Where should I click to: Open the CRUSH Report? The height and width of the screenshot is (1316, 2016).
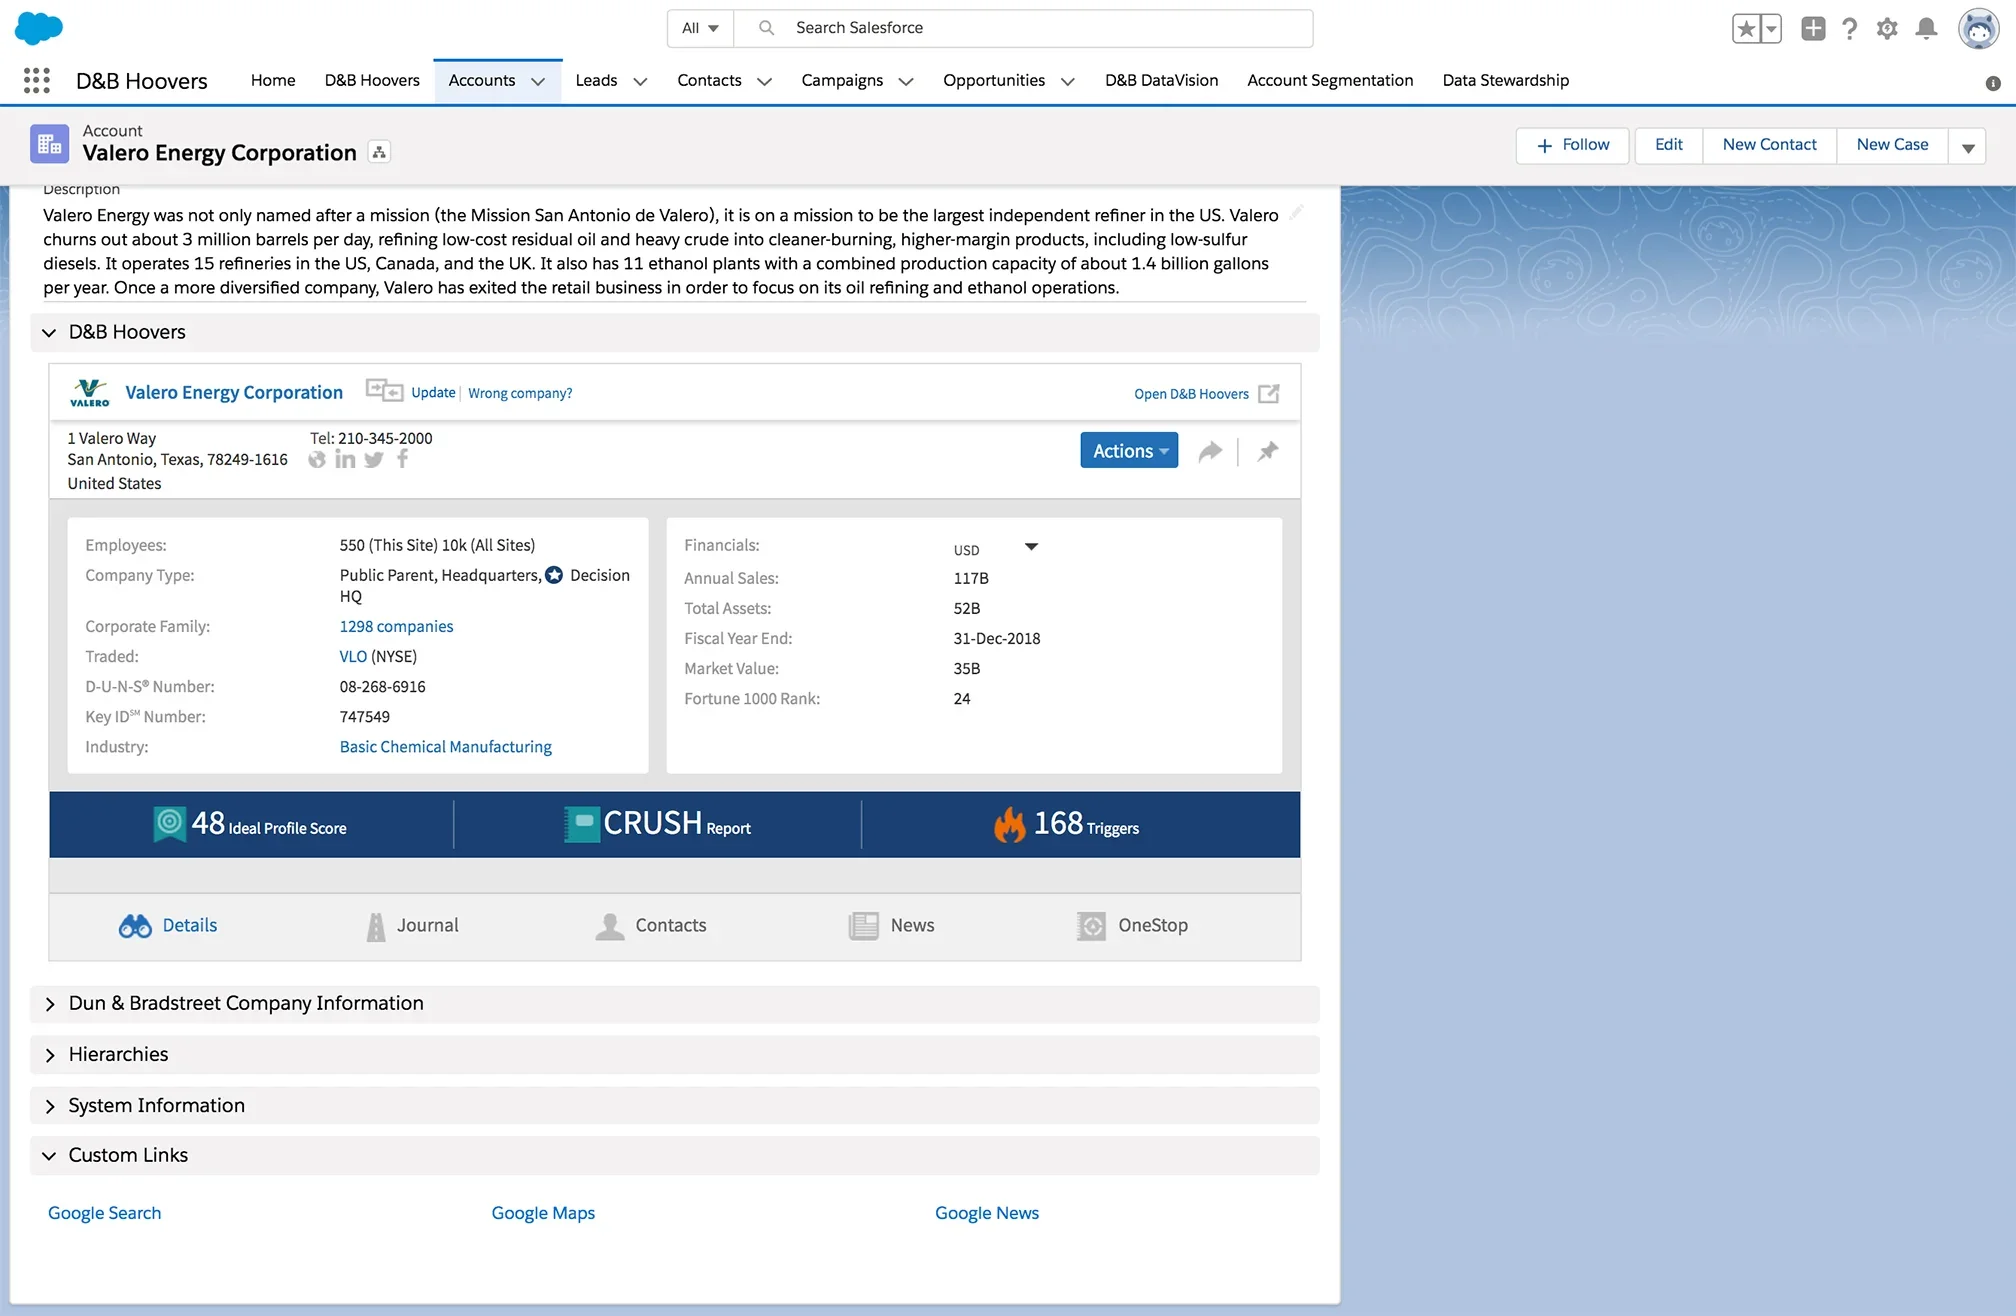tap(657, 824)
